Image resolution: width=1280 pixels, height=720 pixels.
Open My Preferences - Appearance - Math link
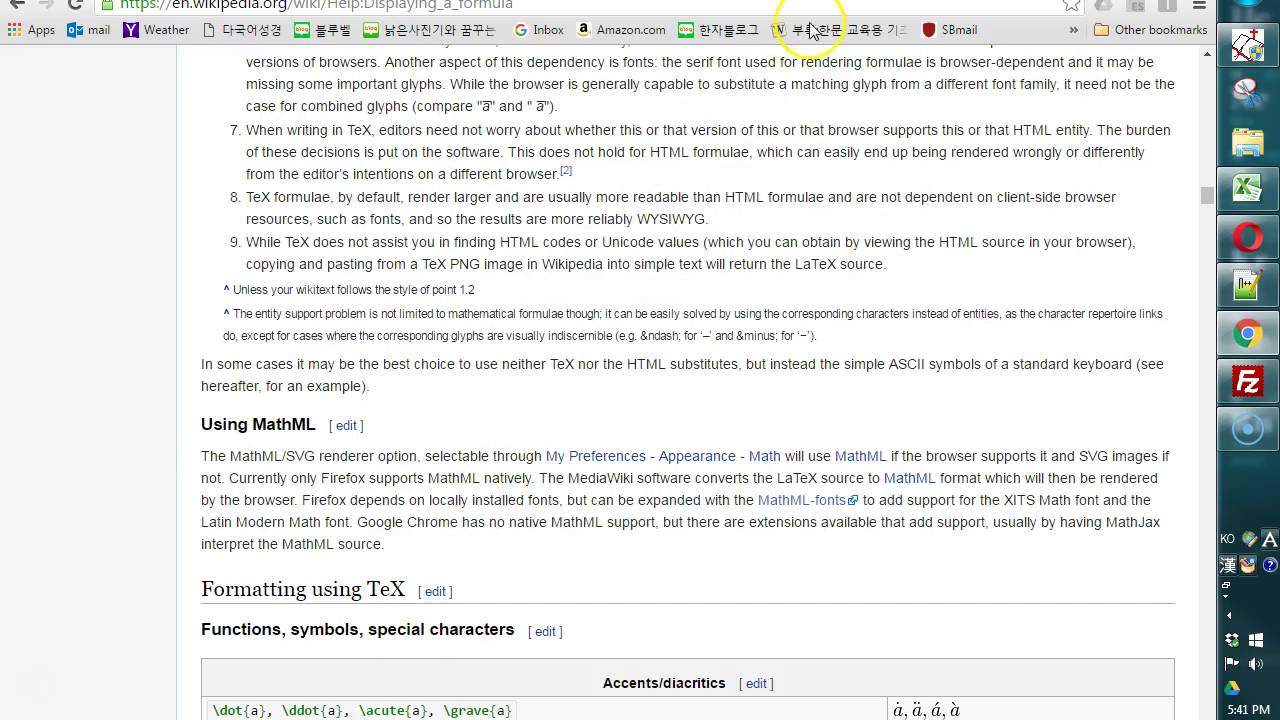click(x=663, y=456)
